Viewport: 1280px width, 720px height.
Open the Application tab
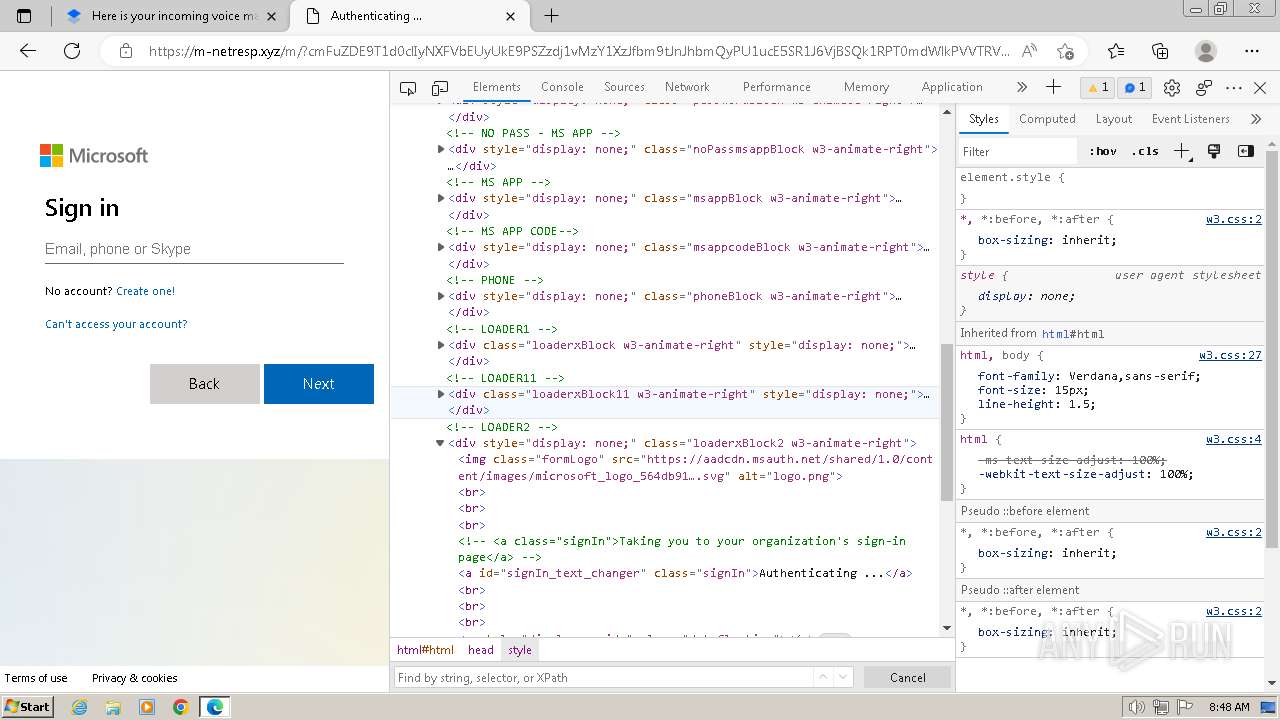(x=952, y=87)
